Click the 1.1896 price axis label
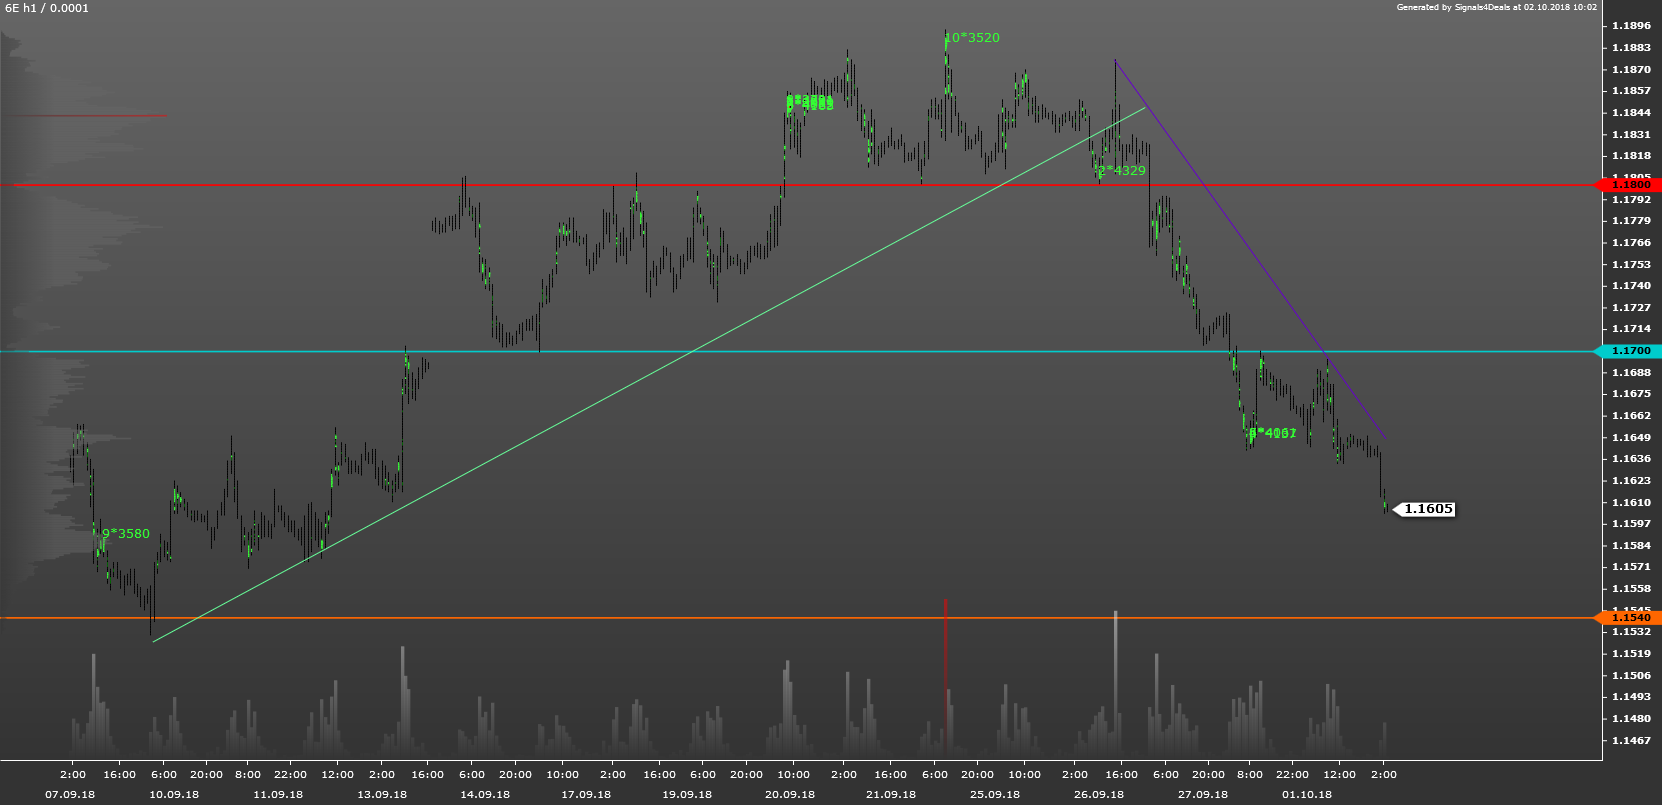Screen dimensions: 1662x805 1631,26
